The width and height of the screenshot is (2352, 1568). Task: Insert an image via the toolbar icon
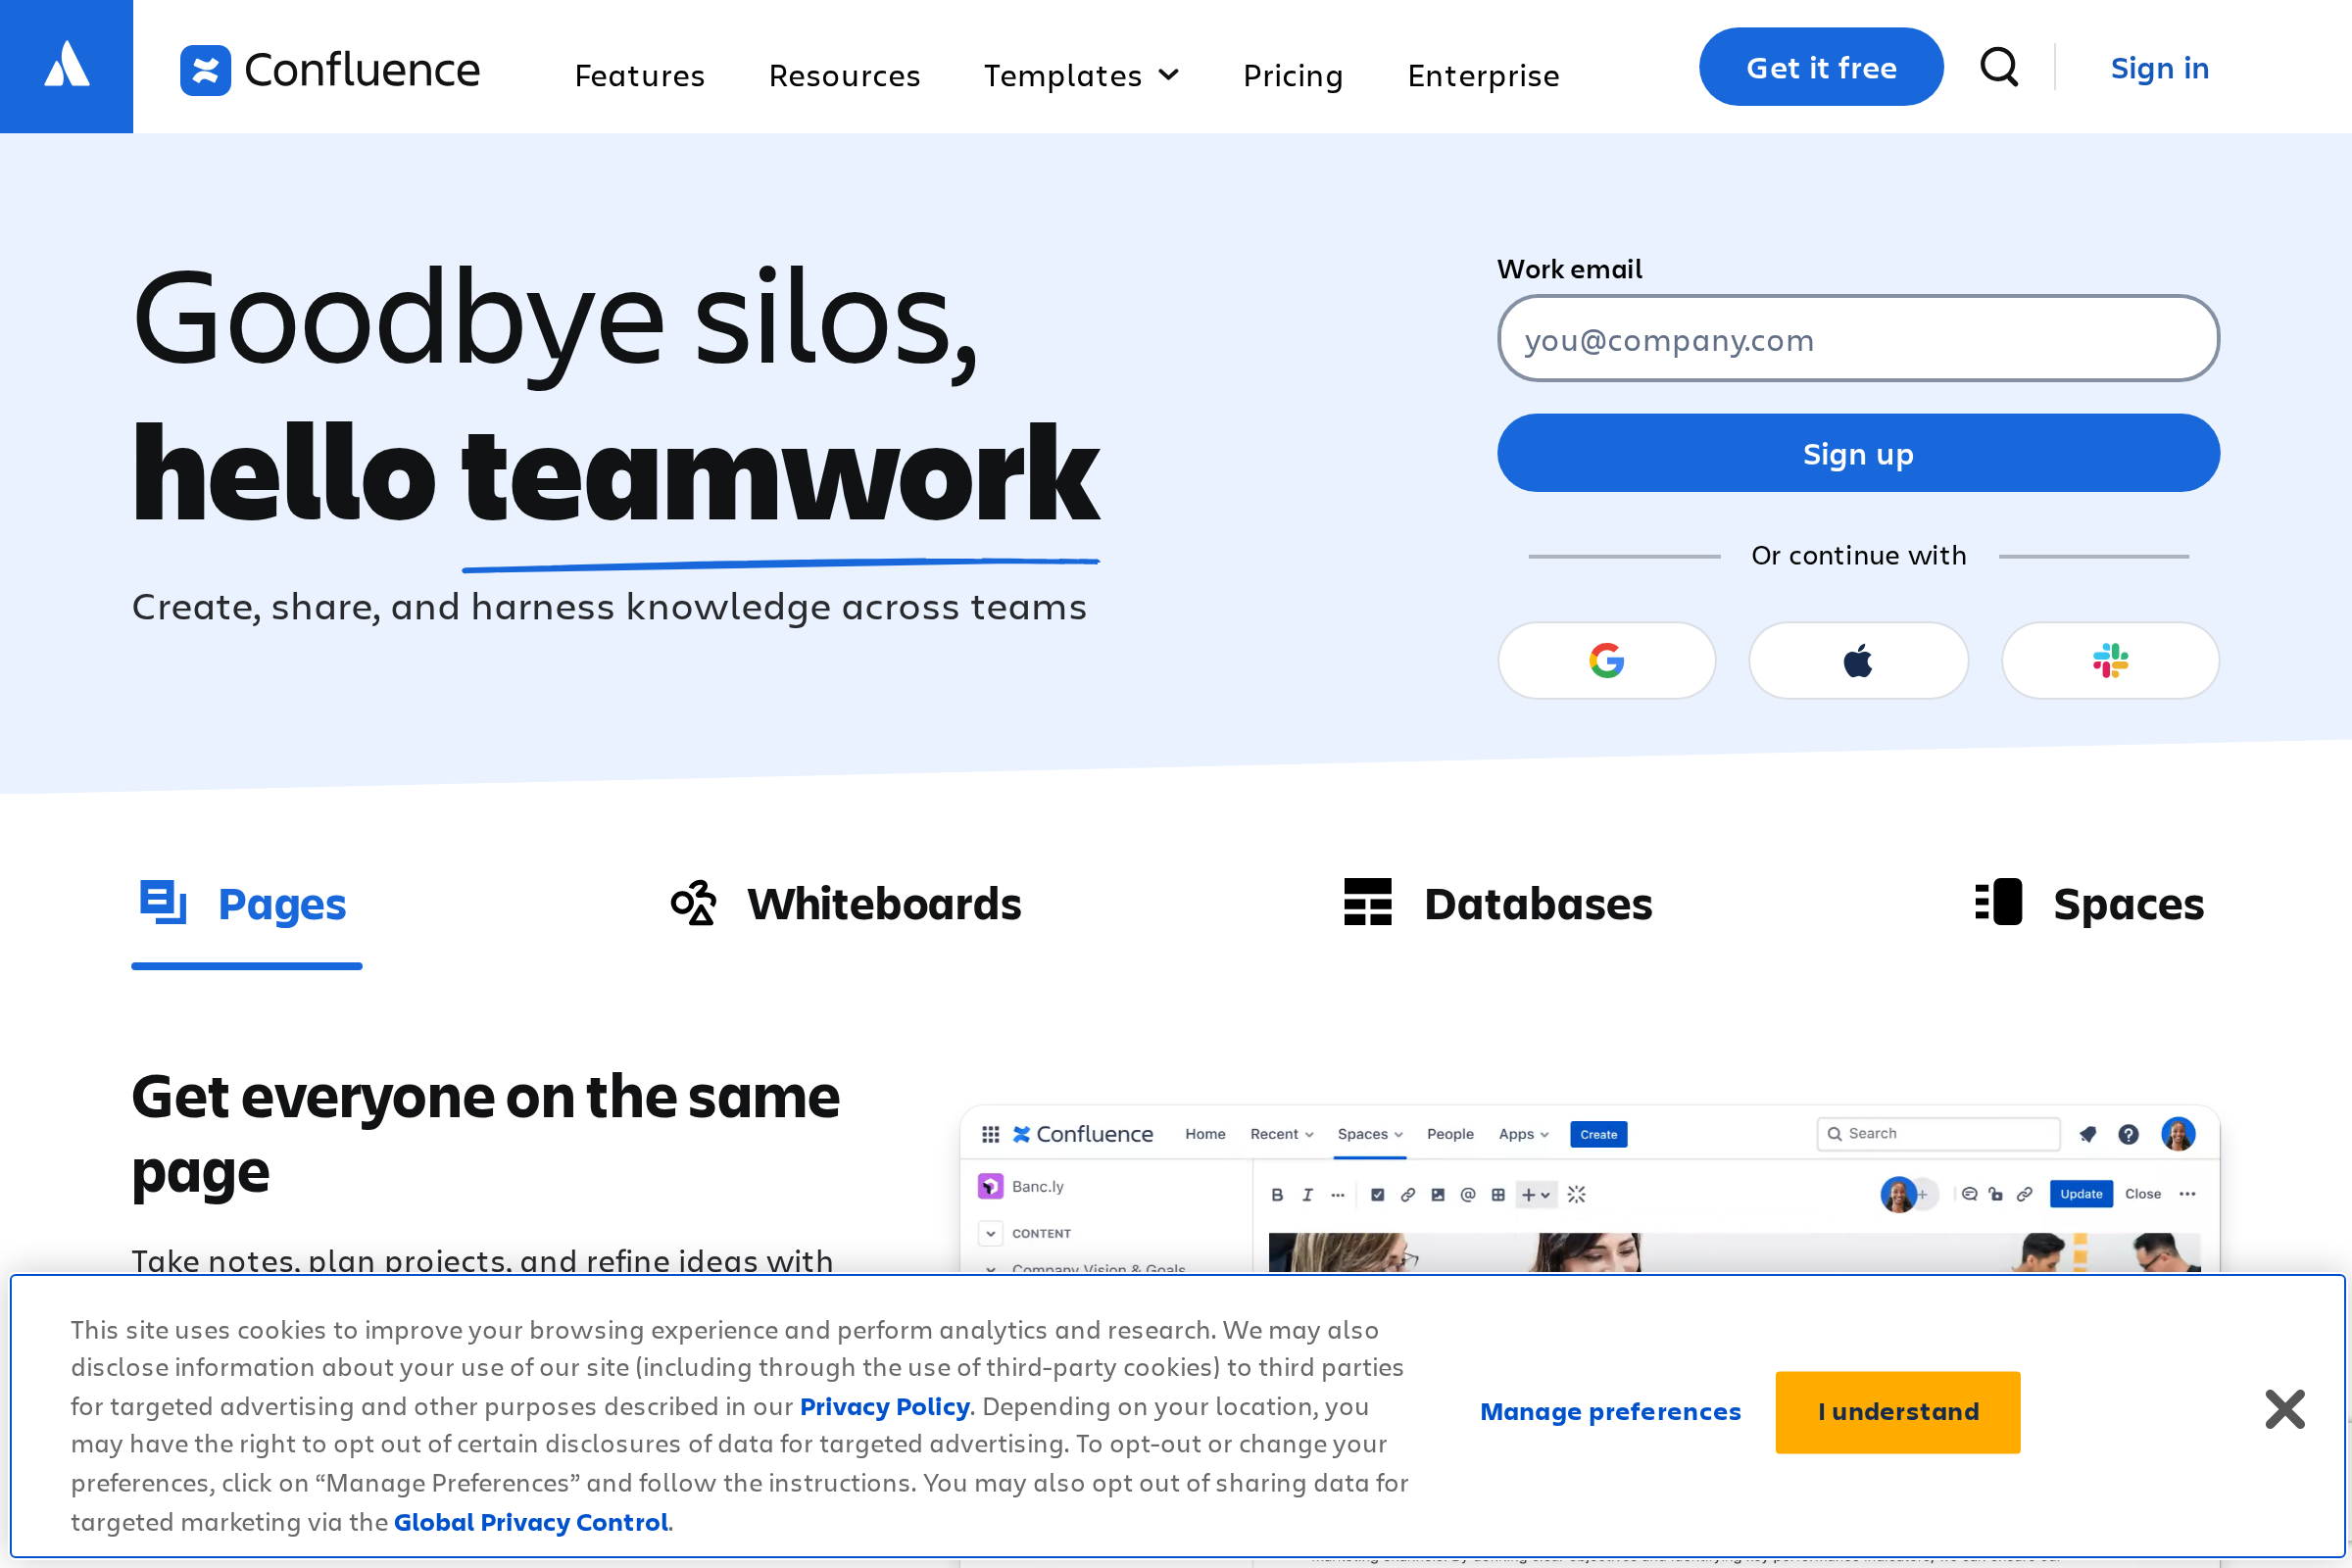(1438, 1195)
